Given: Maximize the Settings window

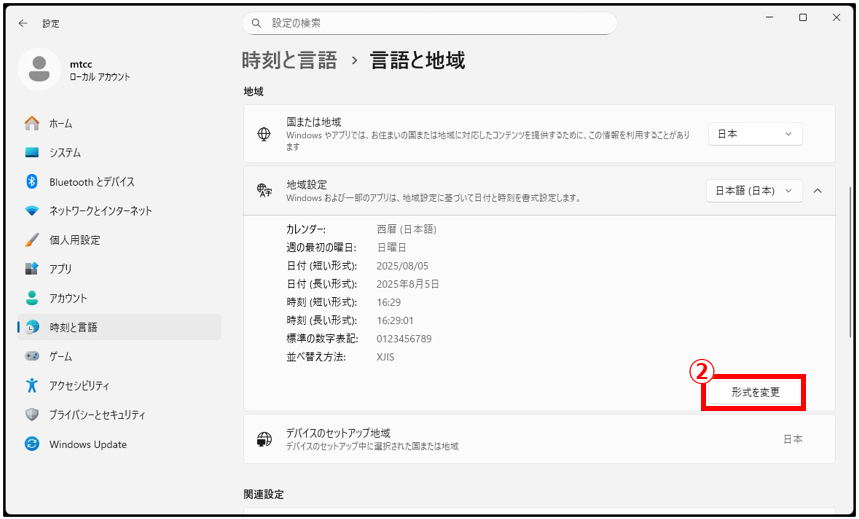Looking at the screenshot, I should [x=803, y=18].
